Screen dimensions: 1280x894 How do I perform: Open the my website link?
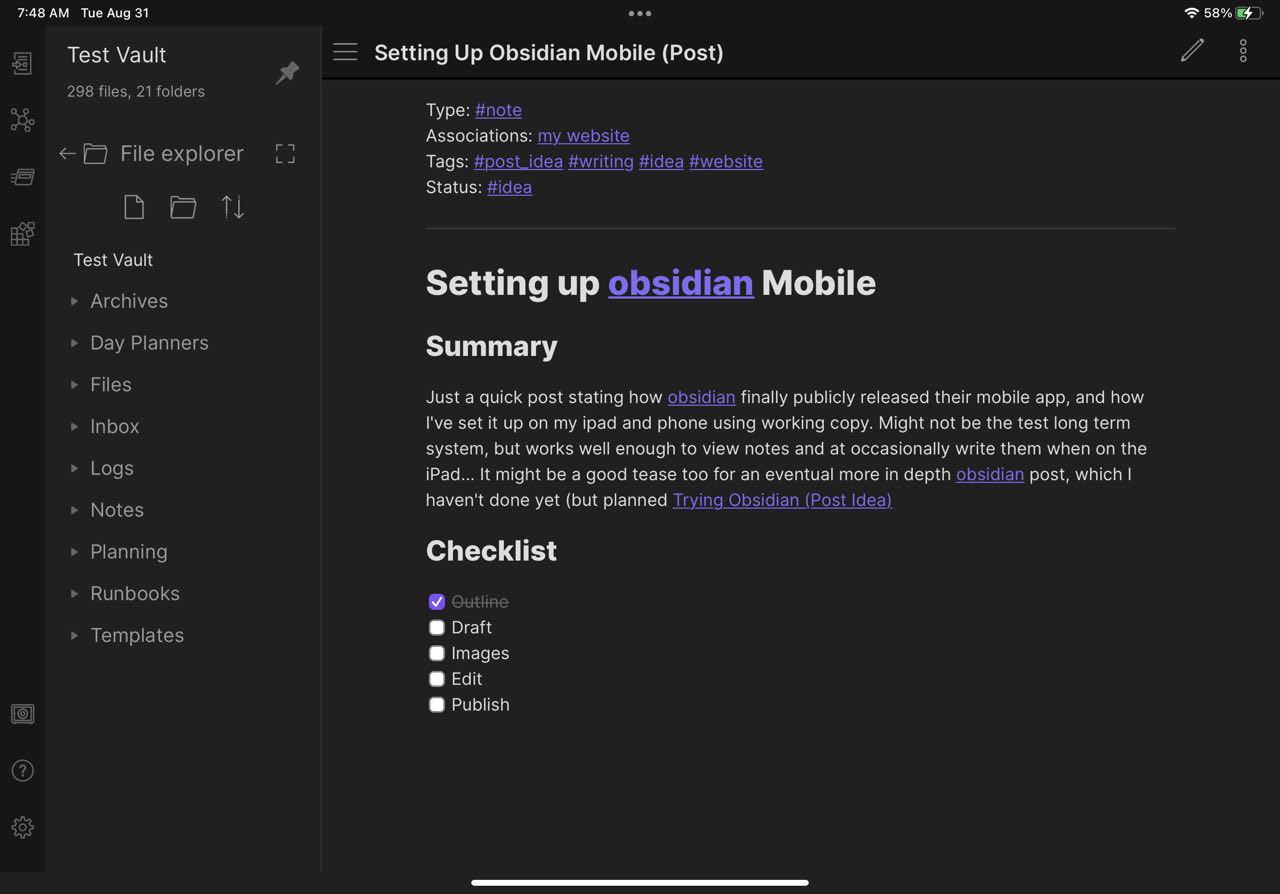click(x=583, y=135)
